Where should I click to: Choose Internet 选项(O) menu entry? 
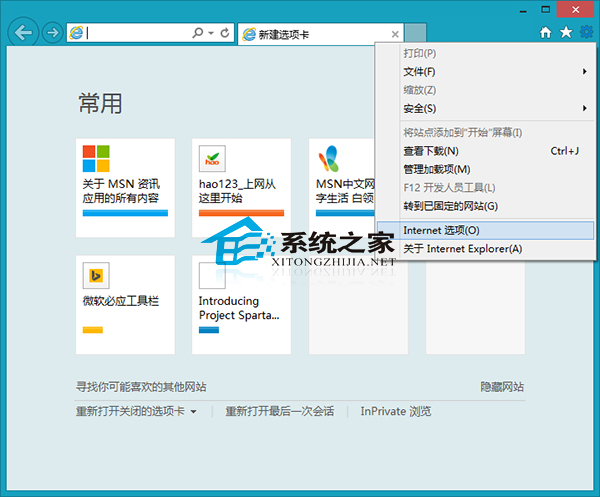[x=485, y=230]
